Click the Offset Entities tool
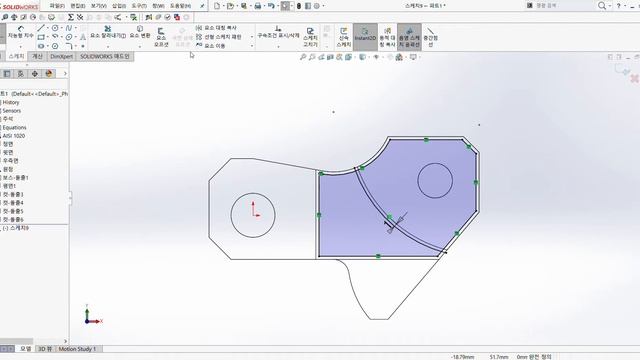 (x=161, y=37)
